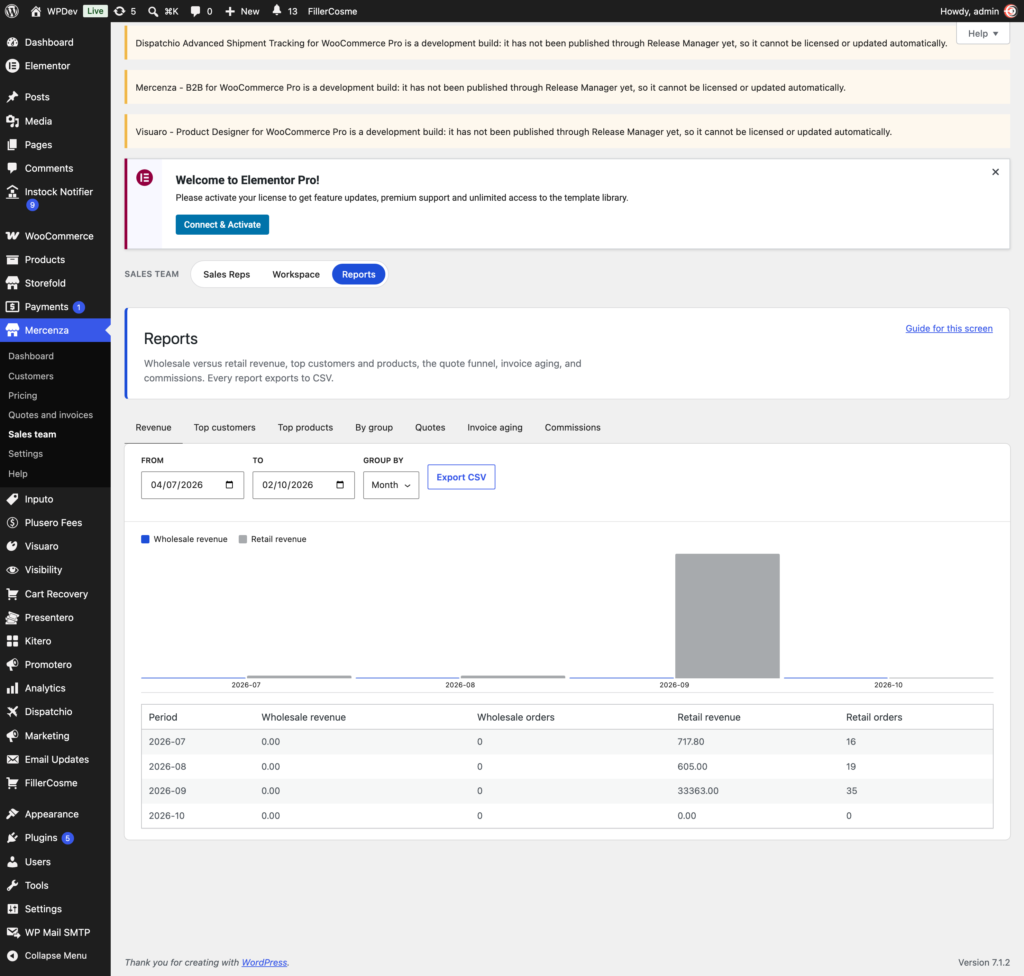The height and width of the screenshot is (976, 1024).
Task: Click the From date input field
Action: click(192, 485)
